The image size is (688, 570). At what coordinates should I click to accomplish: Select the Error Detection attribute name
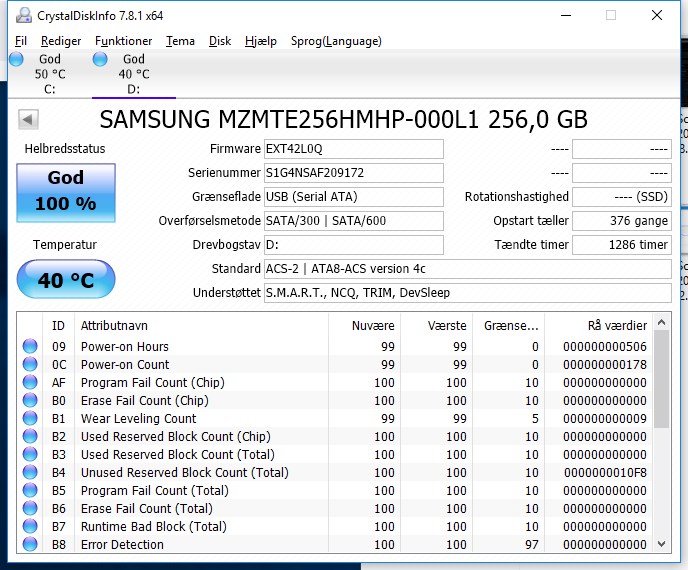tap(122, 545)
